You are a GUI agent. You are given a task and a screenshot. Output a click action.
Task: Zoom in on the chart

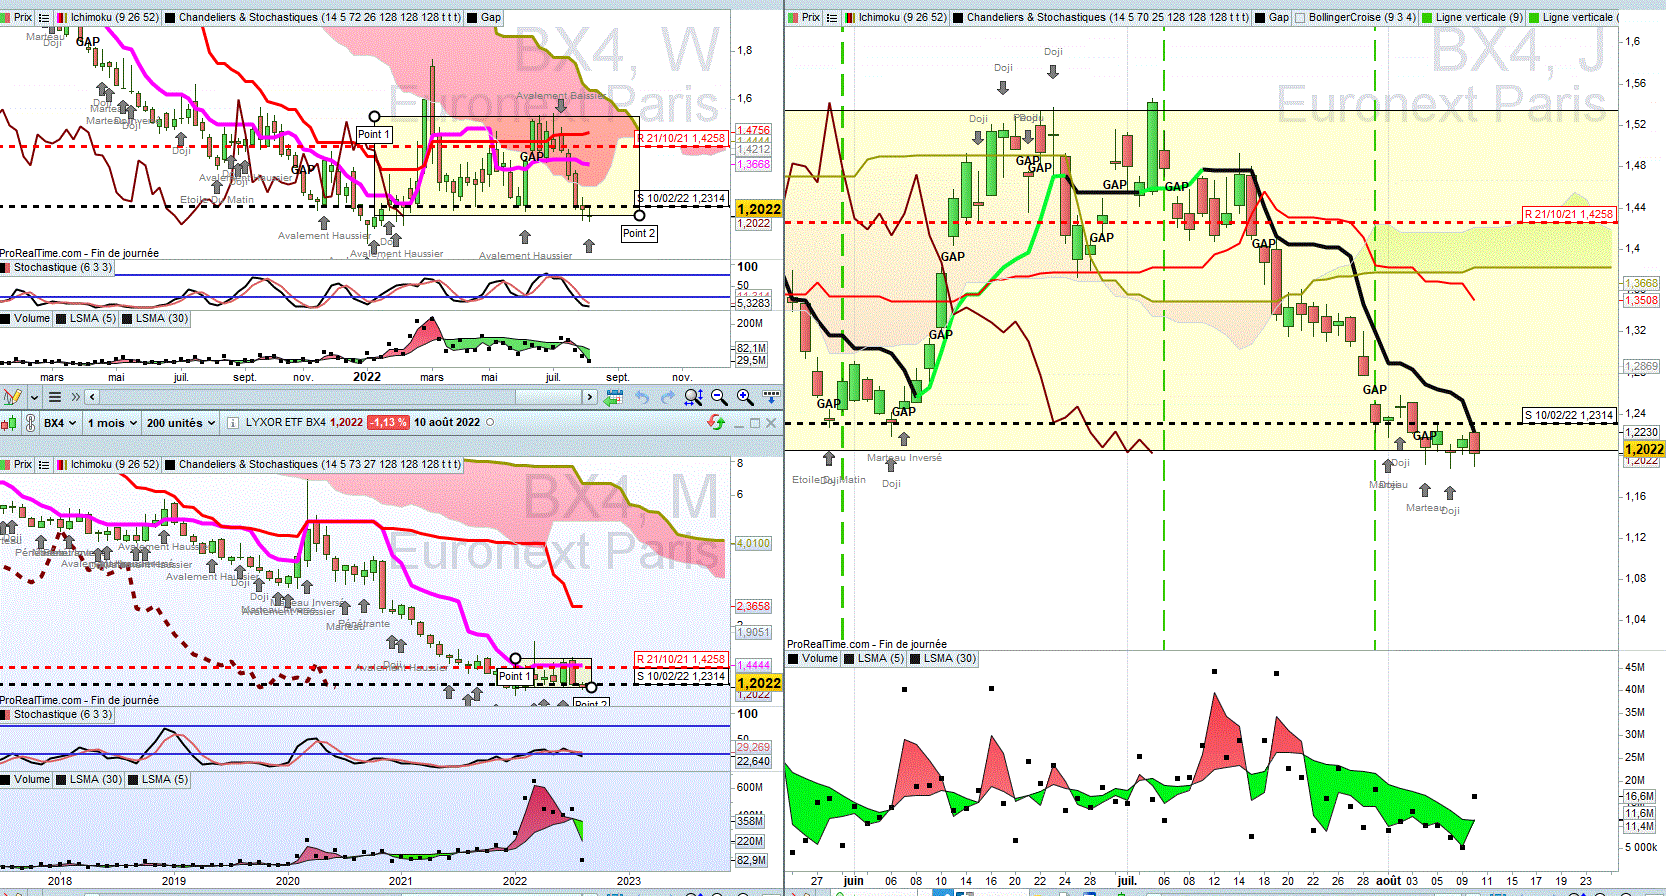[745, 397]
